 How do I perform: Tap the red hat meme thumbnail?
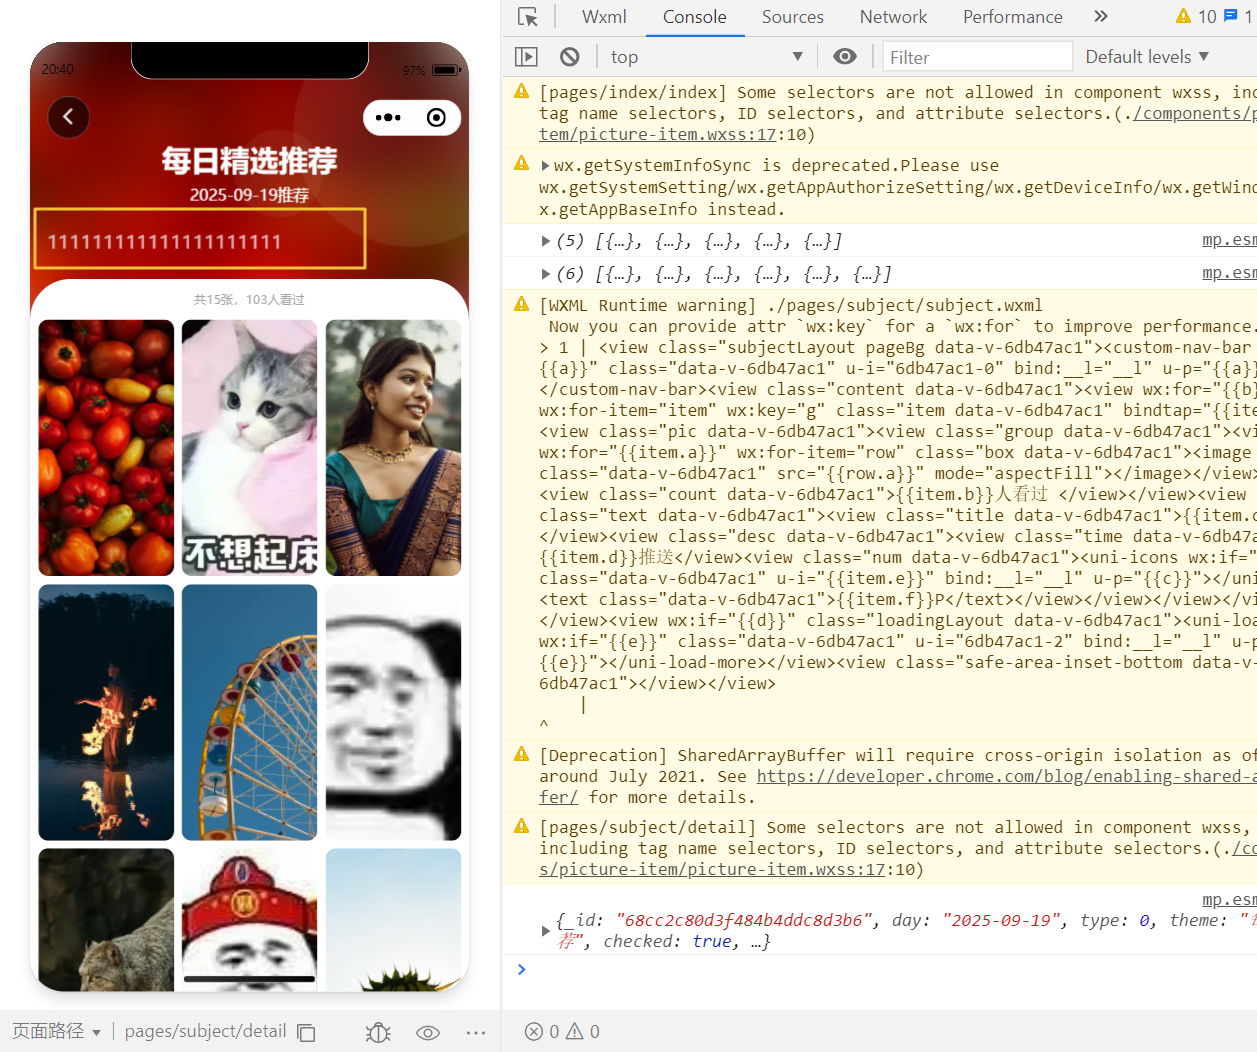[x=250, y=920]
